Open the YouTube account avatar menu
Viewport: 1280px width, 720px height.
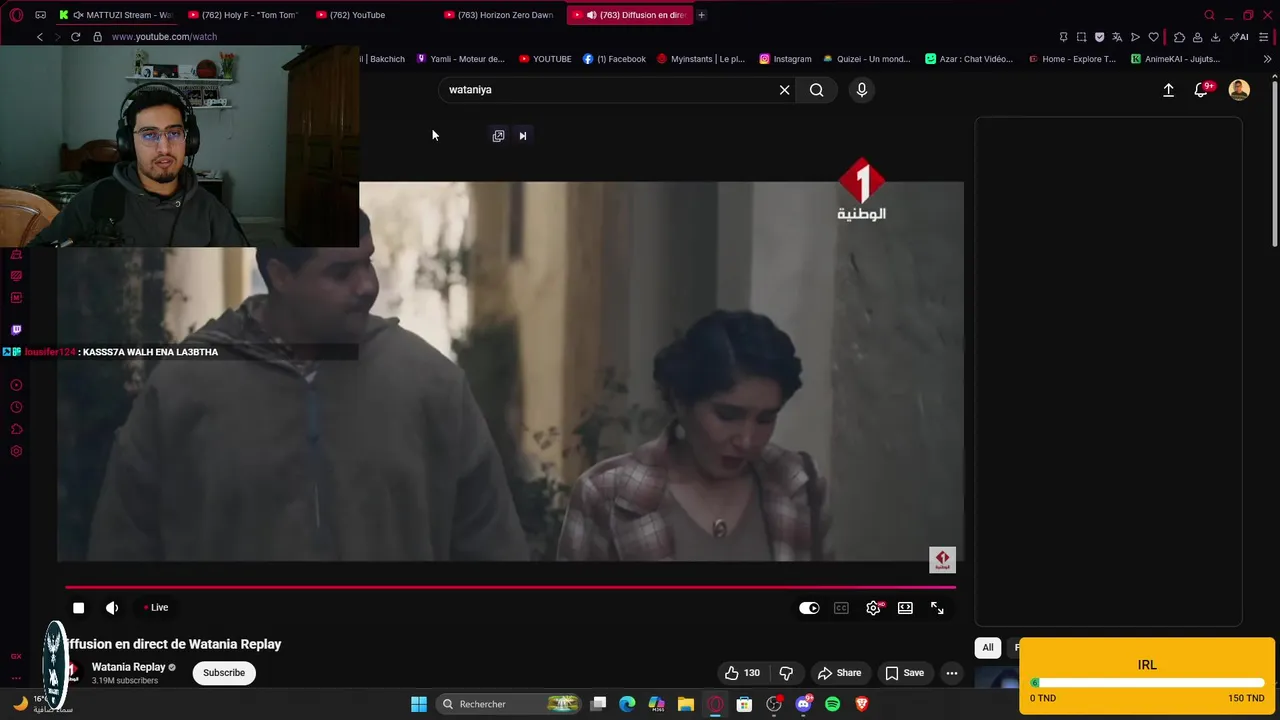1239,90
